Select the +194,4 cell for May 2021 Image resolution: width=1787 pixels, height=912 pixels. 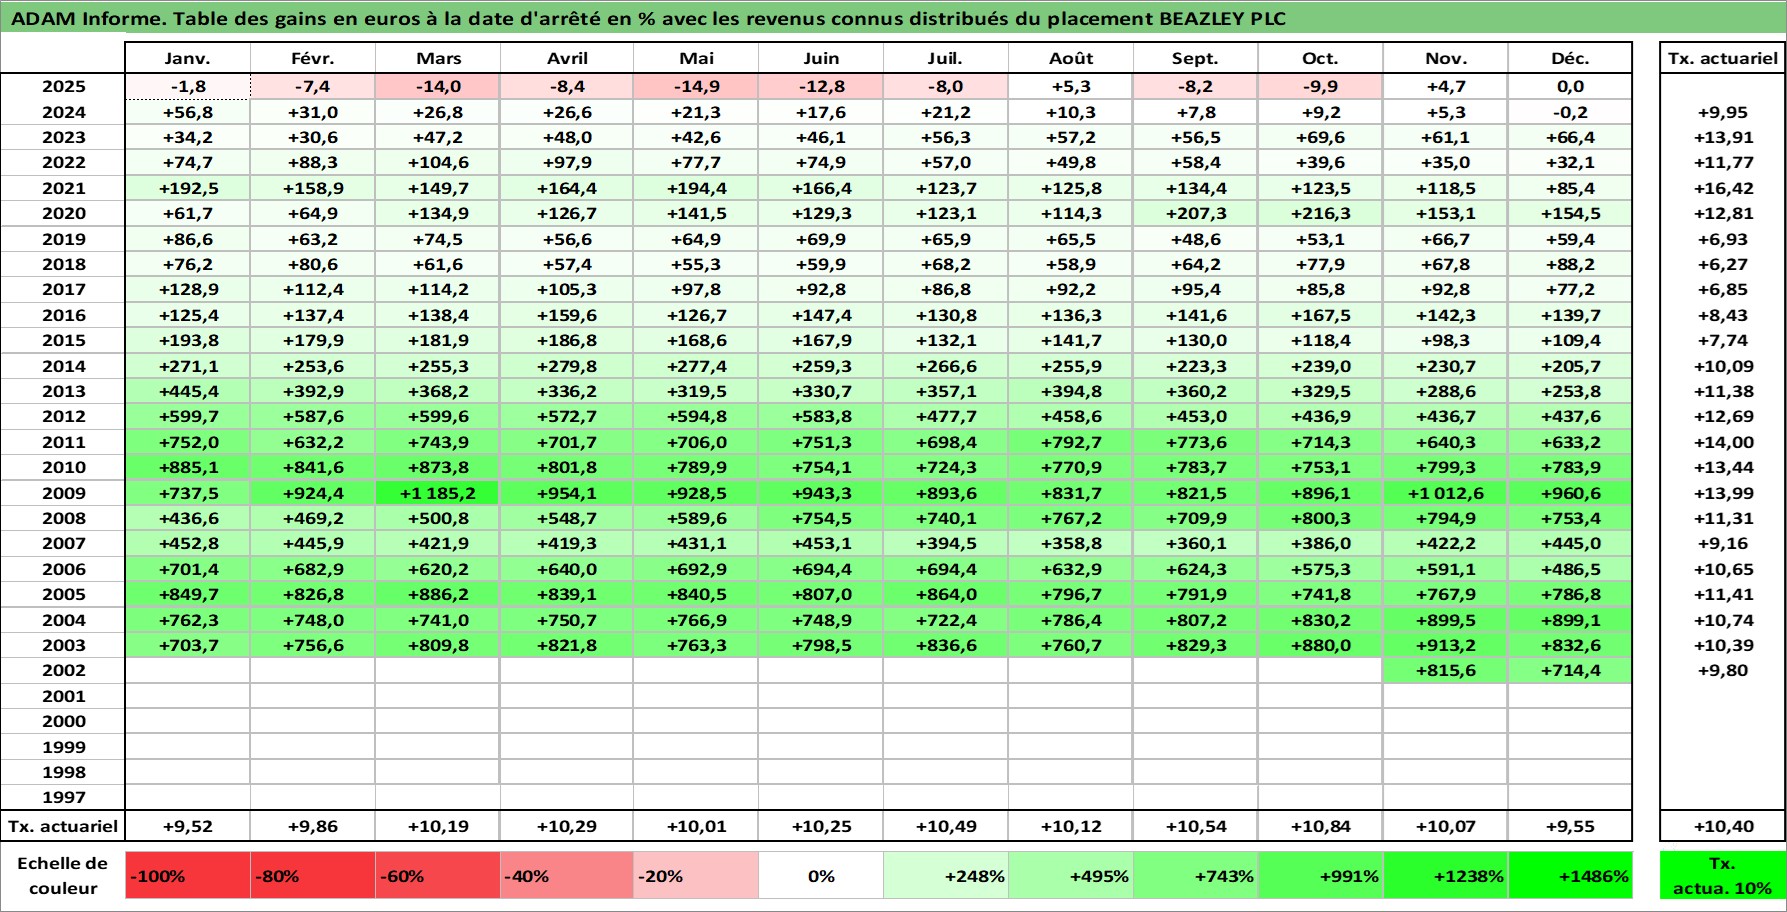tap(696, 188)
